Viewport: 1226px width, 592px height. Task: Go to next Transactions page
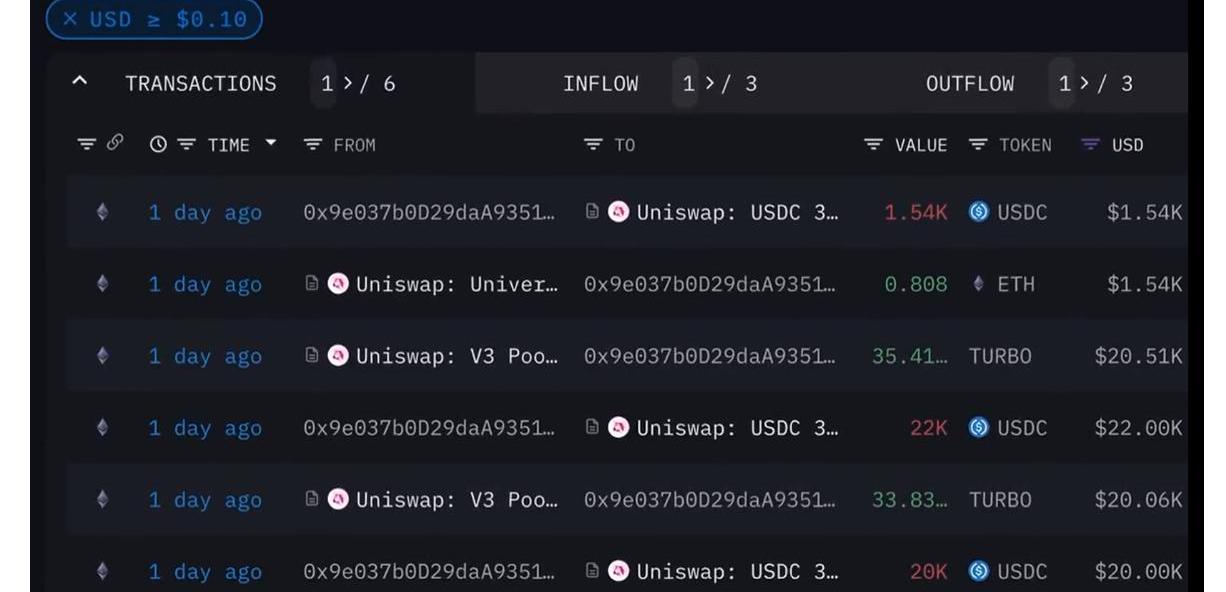tap(348, 84)
